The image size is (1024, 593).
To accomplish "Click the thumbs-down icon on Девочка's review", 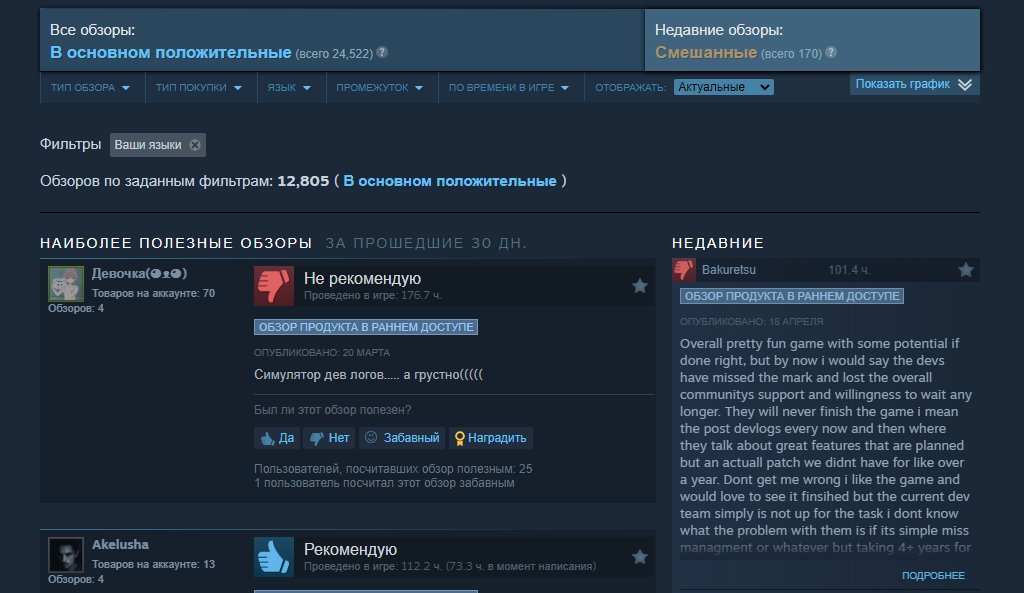I will [274, 286].
